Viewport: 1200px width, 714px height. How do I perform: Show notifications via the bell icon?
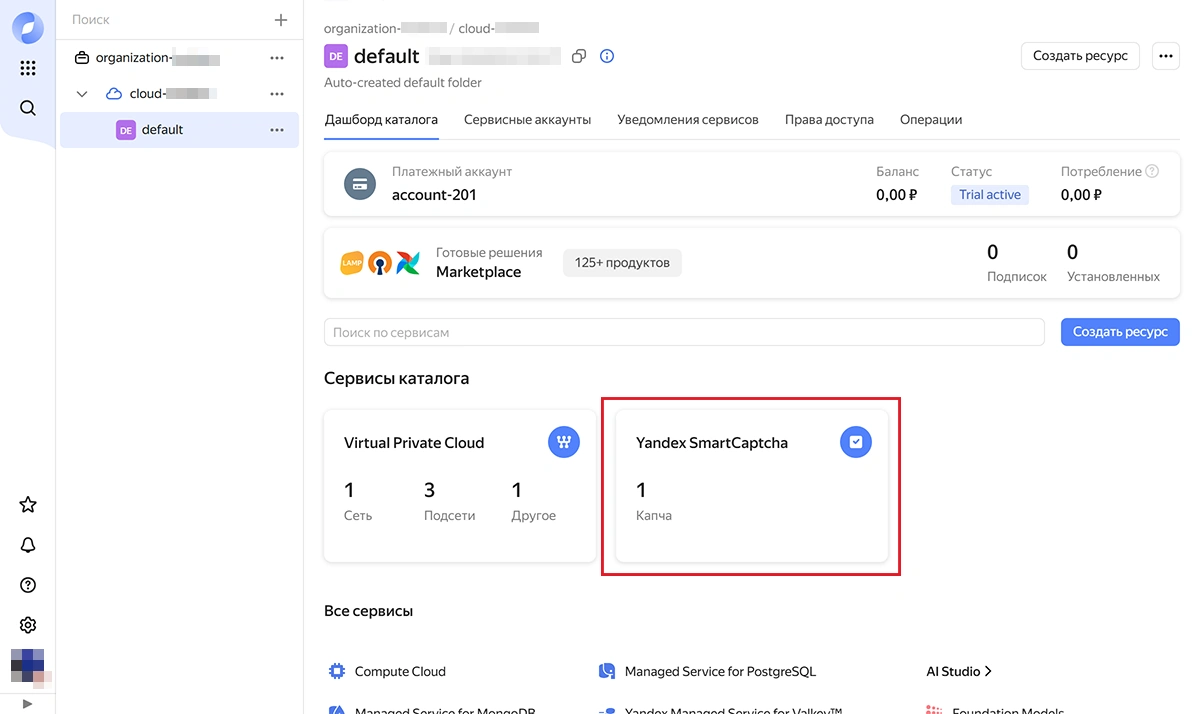[x=28, y=545]
